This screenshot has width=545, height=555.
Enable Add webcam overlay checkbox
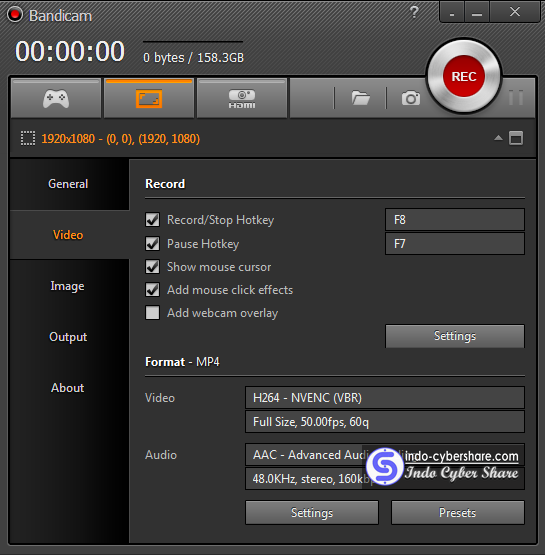153,313
